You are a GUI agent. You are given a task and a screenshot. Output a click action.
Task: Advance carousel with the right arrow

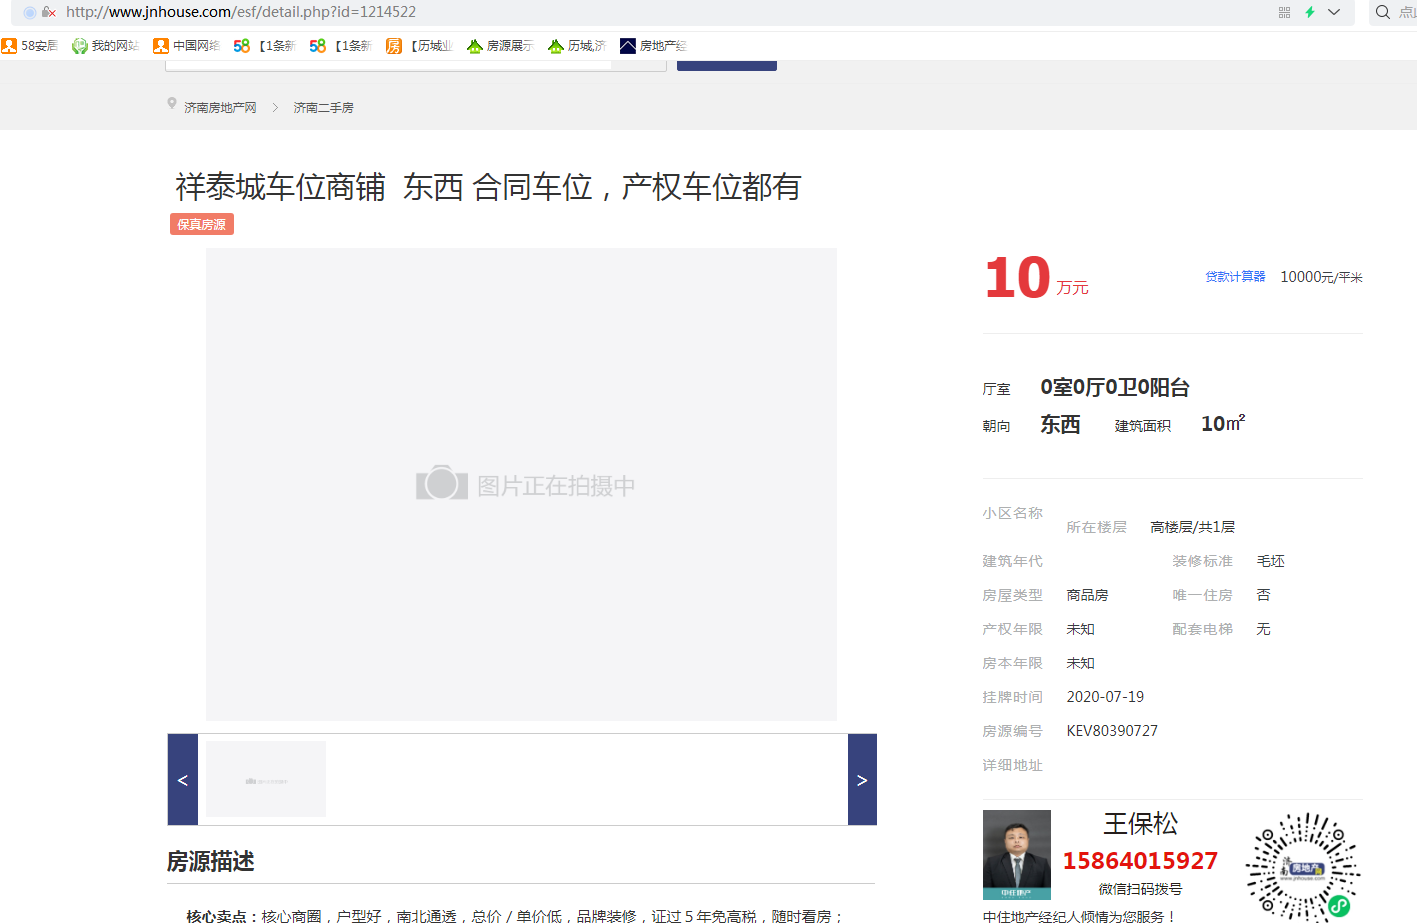(x=861, y=779)
